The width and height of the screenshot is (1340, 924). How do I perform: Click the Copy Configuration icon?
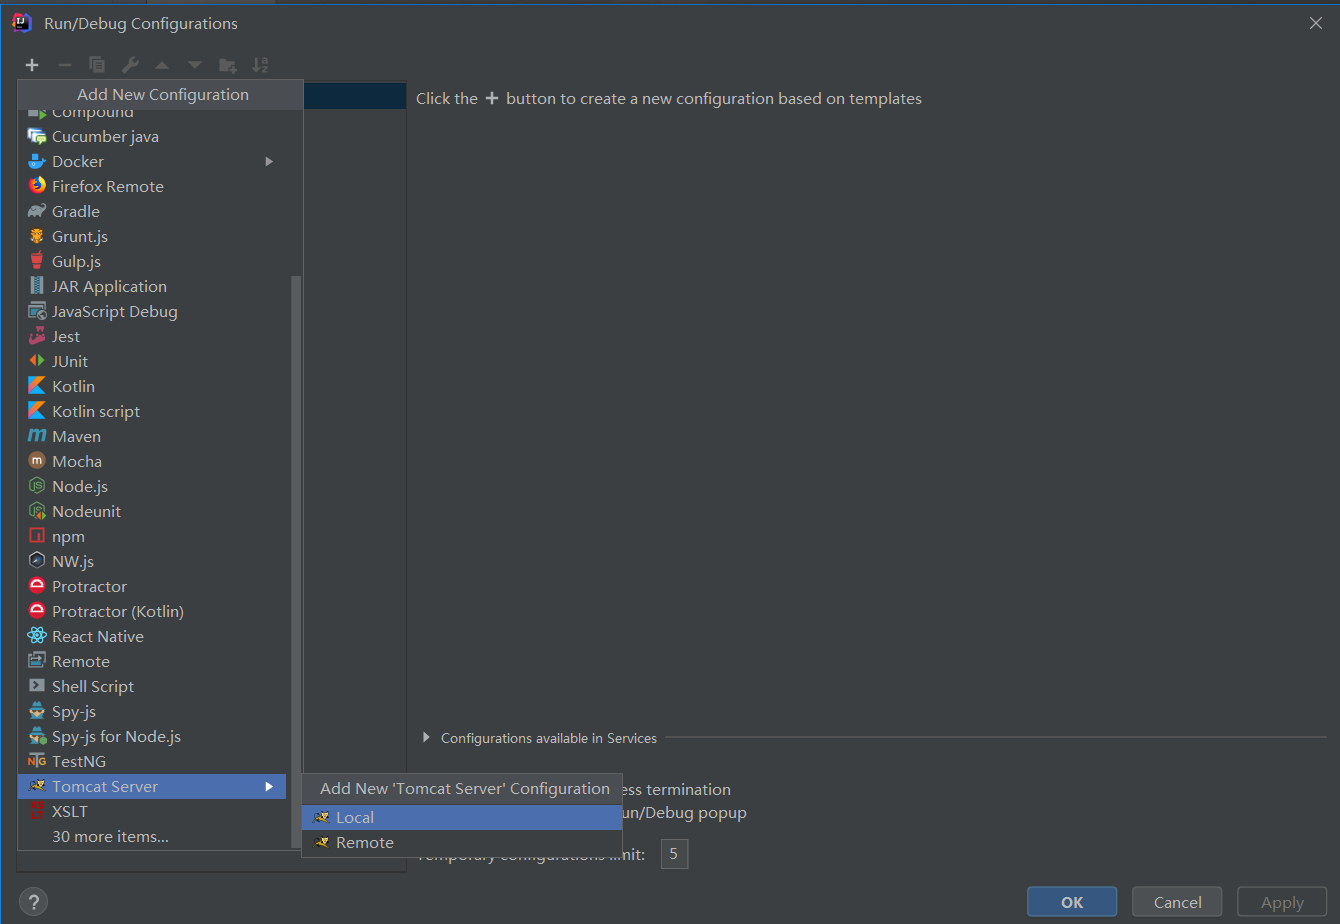coord(96,64)
